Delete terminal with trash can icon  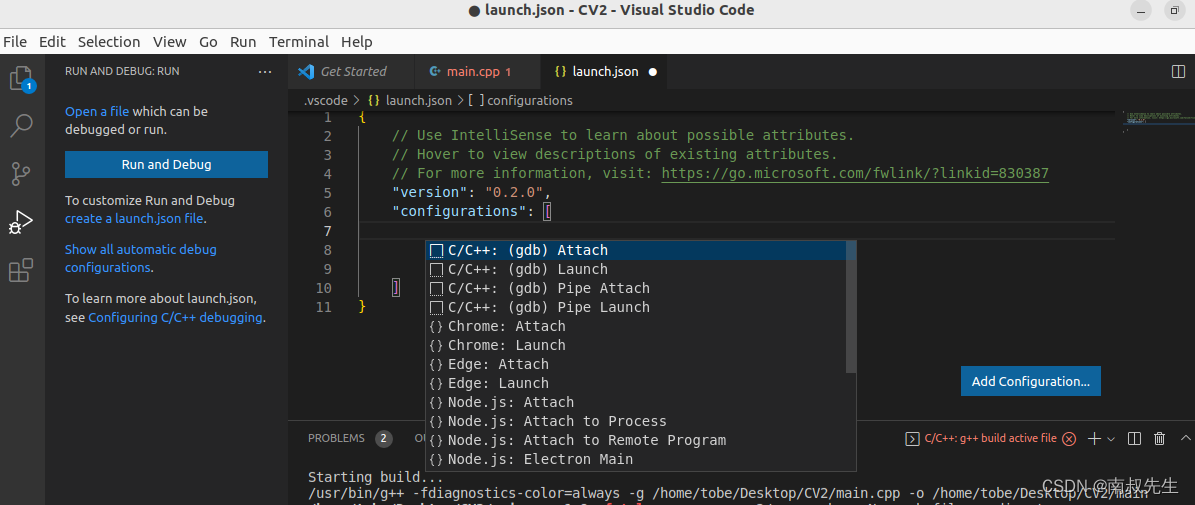[1159, 438]
